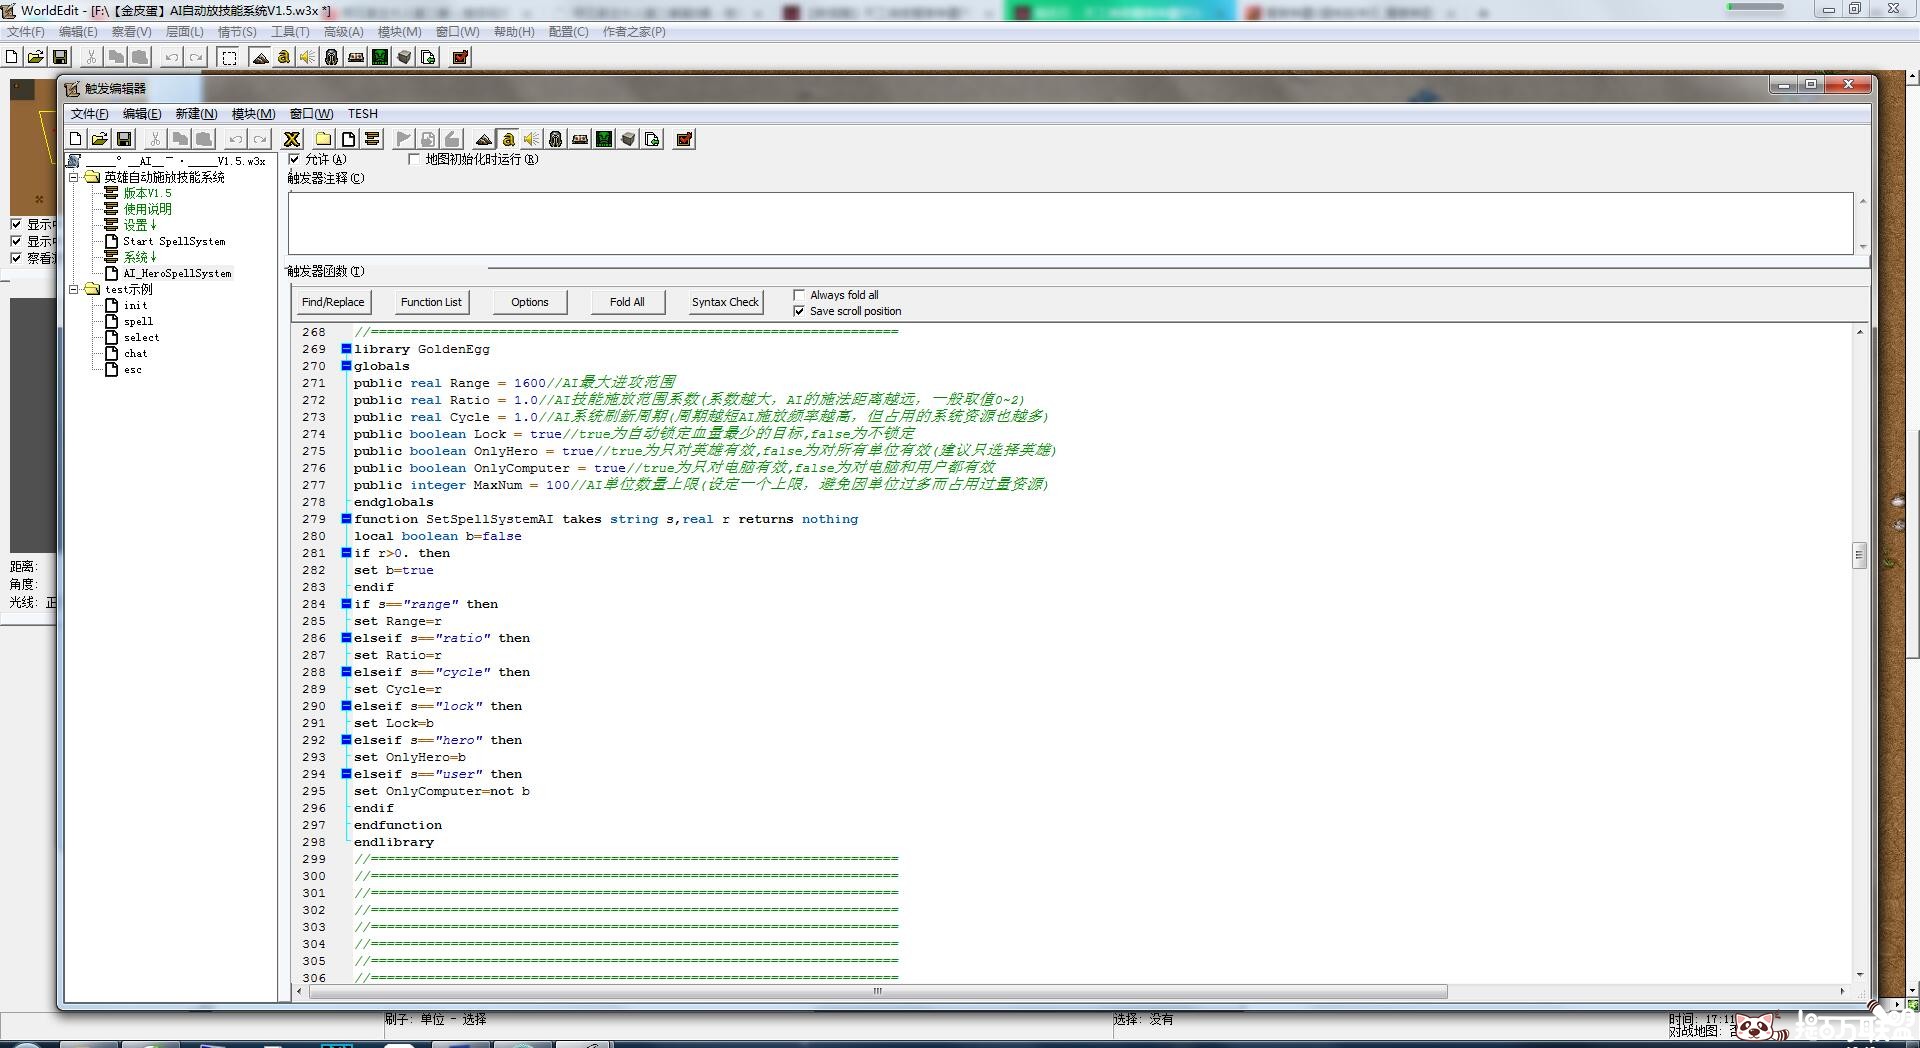
Task: Collapse the test示例 folder
Action: click(73, 289)
